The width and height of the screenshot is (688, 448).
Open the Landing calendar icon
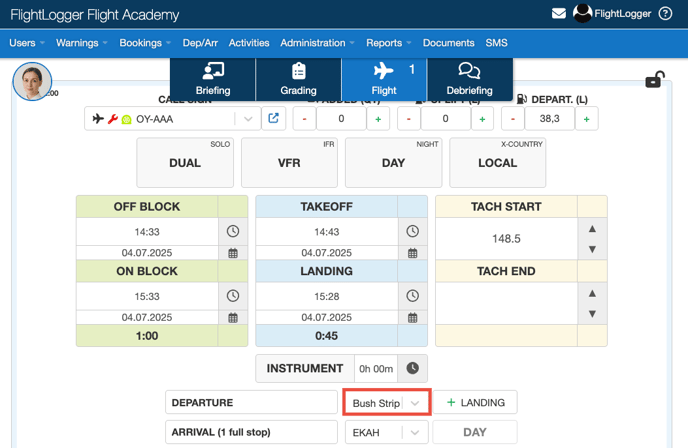click(412, 317)
